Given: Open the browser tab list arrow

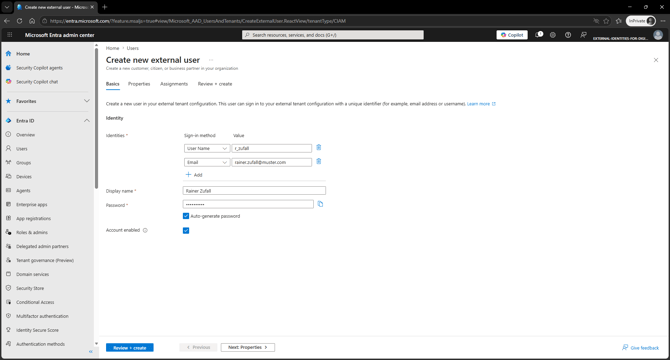Looking at the screenshot, I should [7, 7].
